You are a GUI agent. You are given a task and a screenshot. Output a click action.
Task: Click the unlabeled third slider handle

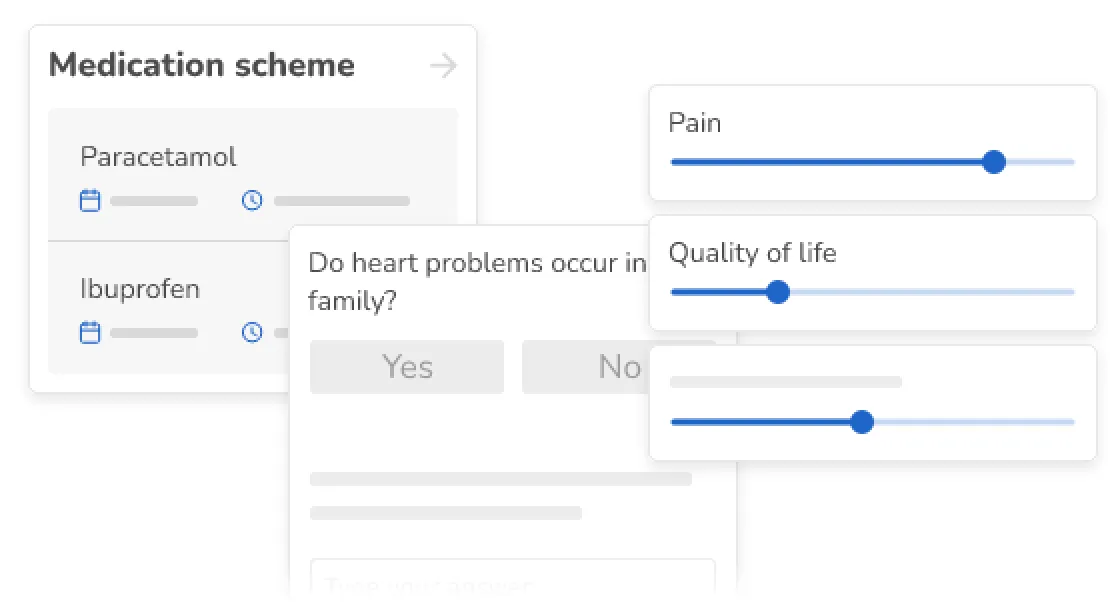[861, 422]
